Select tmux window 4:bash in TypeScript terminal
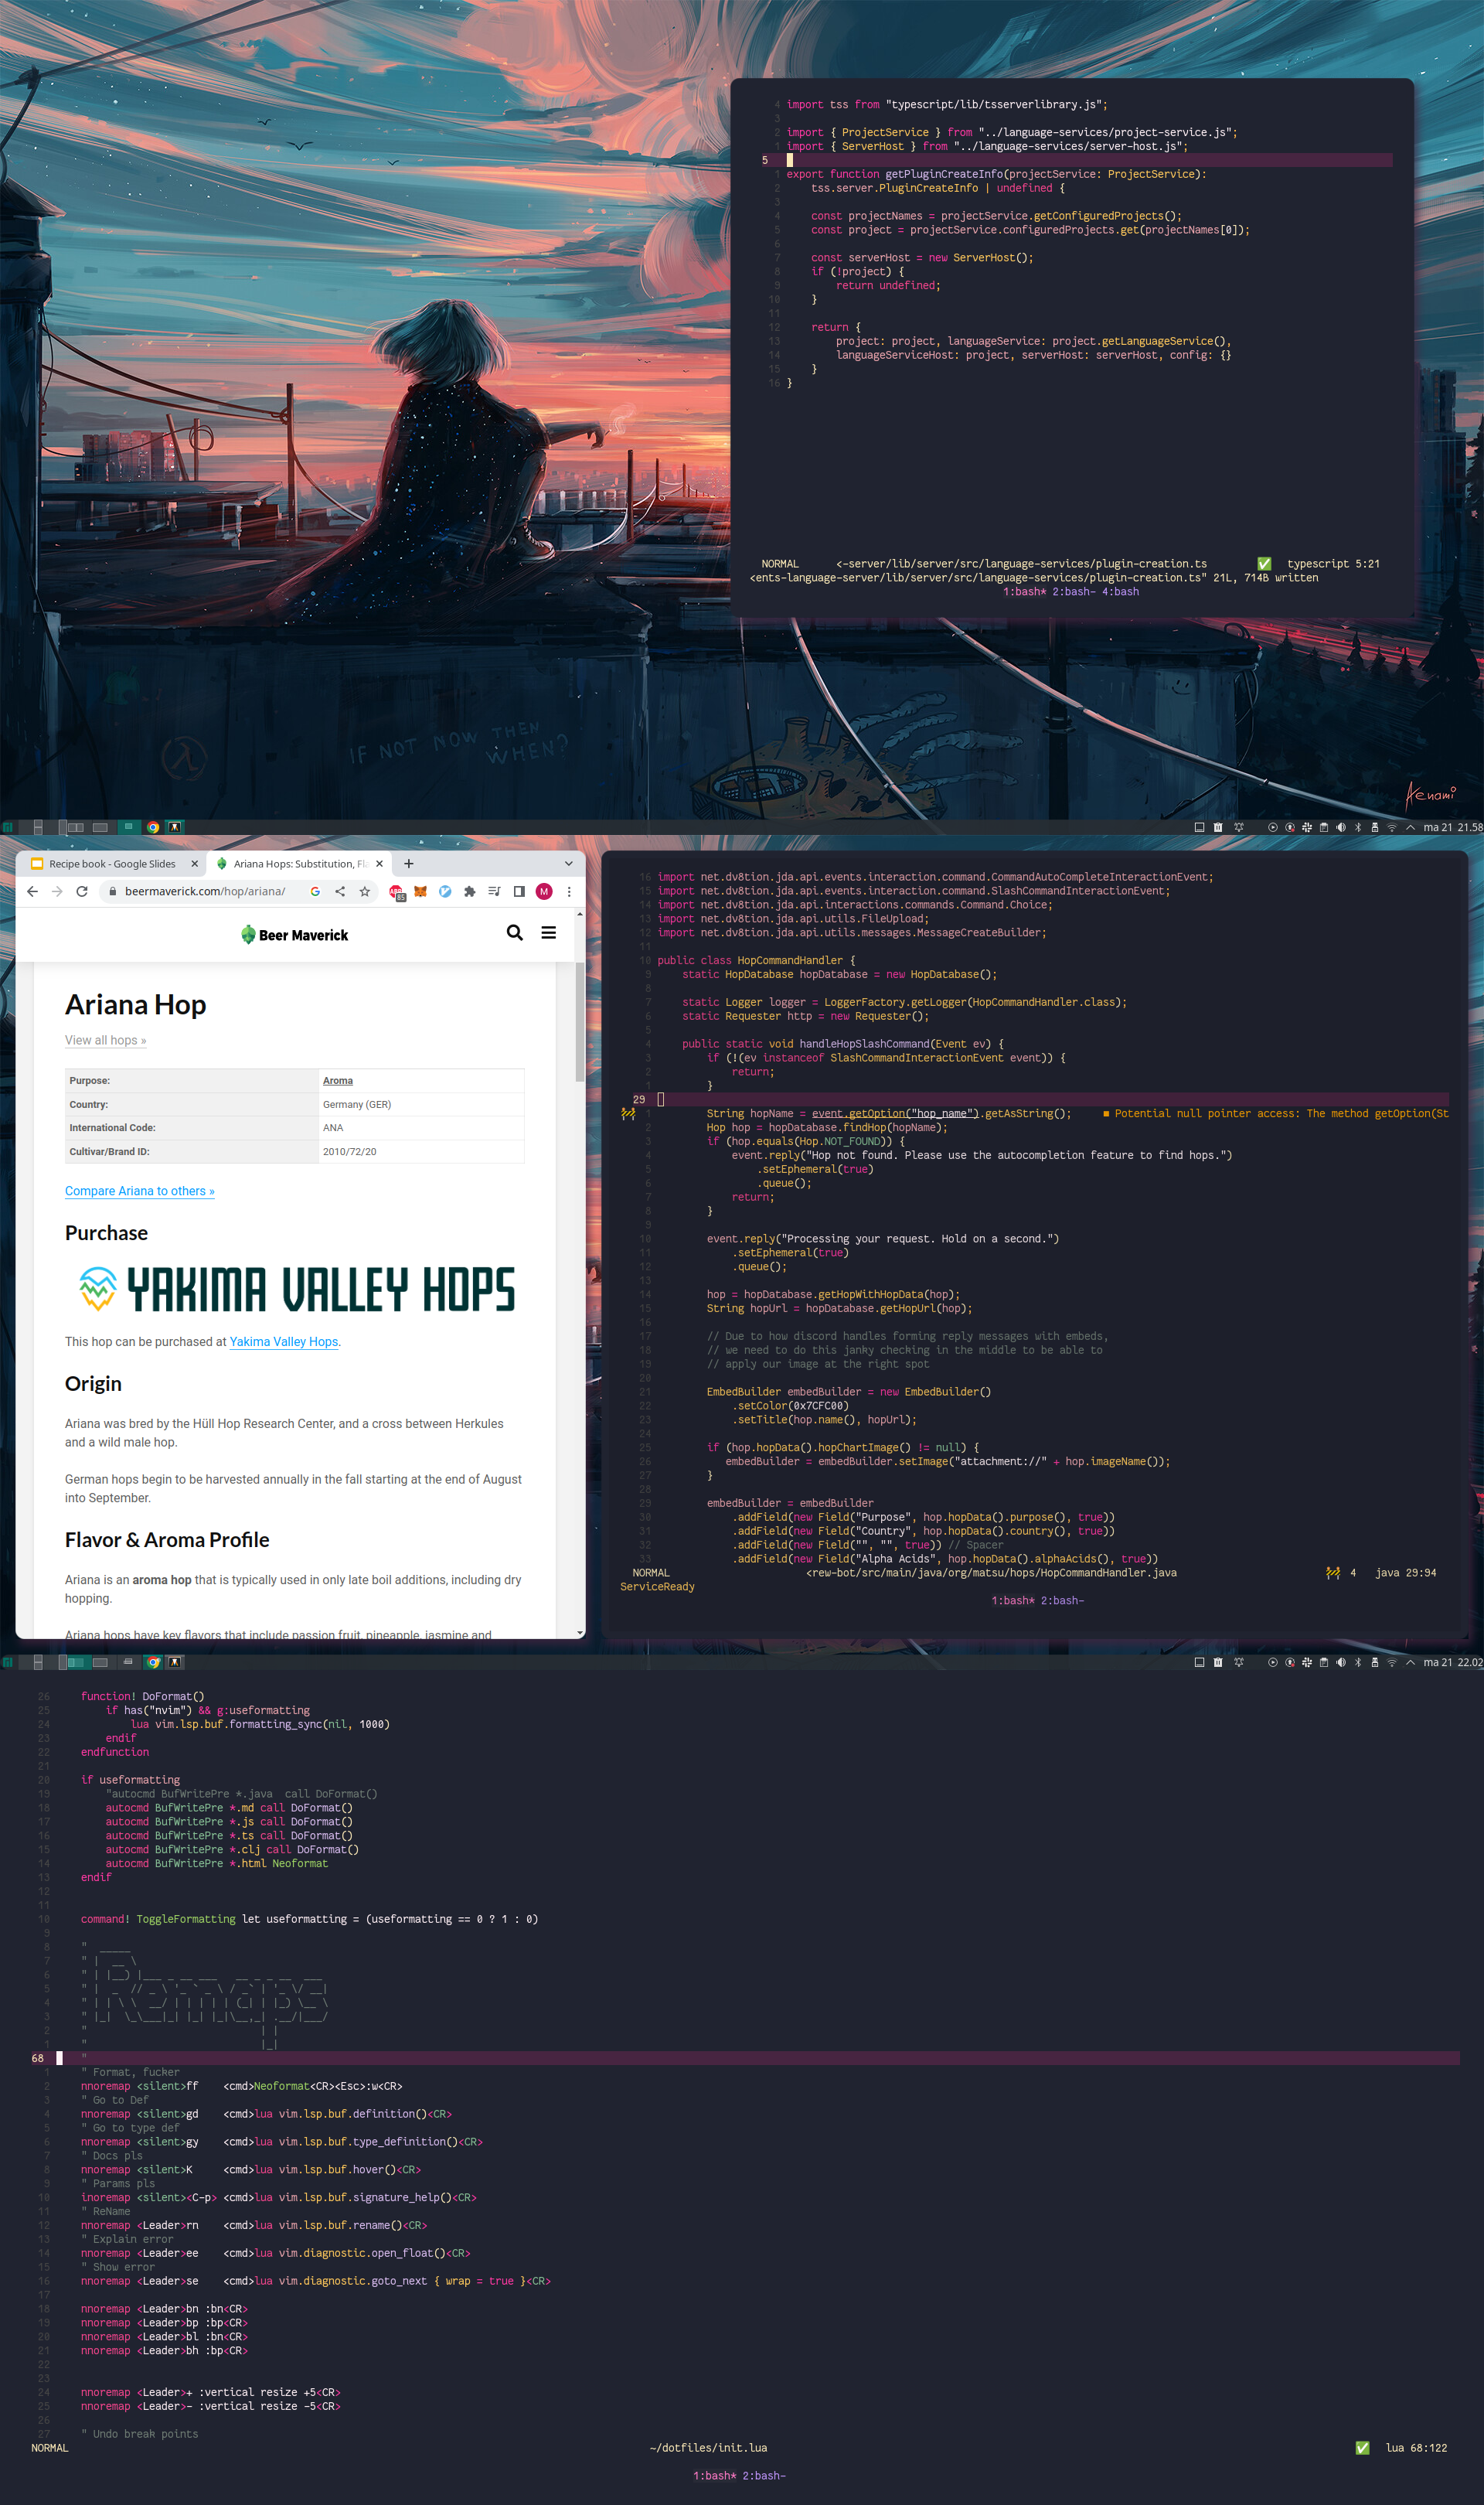Image resolution: width=1484 pixels, height=2505 pixels. coord(1120,592)
